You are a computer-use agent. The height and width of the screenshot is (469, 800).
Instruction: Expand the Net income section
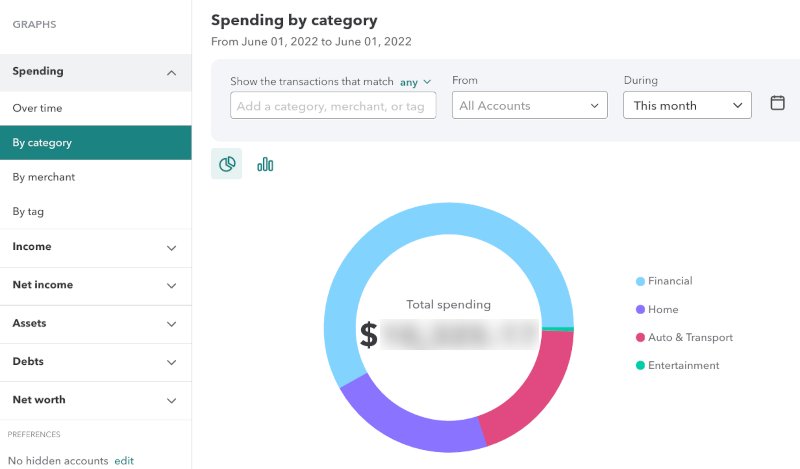pos(171,286)
